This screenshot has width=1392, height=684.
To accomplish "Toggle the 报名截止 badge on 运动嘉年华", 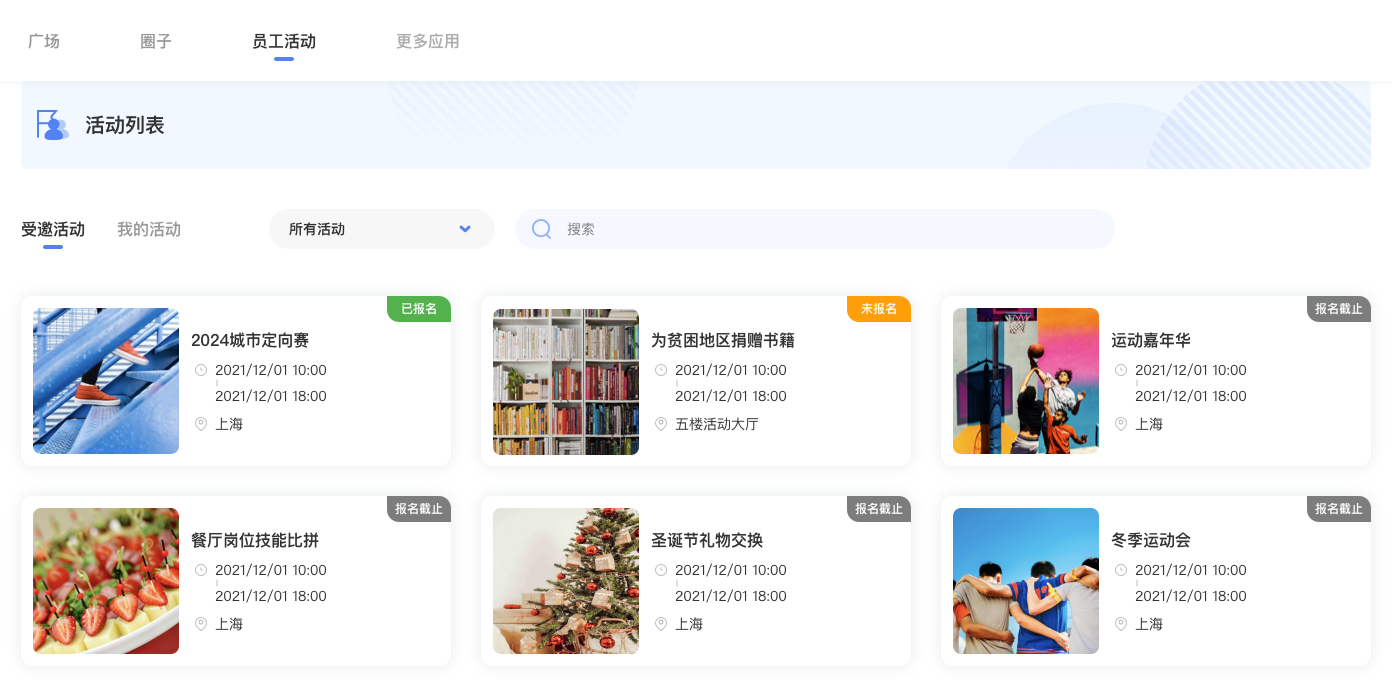I will pos(1340,309).
